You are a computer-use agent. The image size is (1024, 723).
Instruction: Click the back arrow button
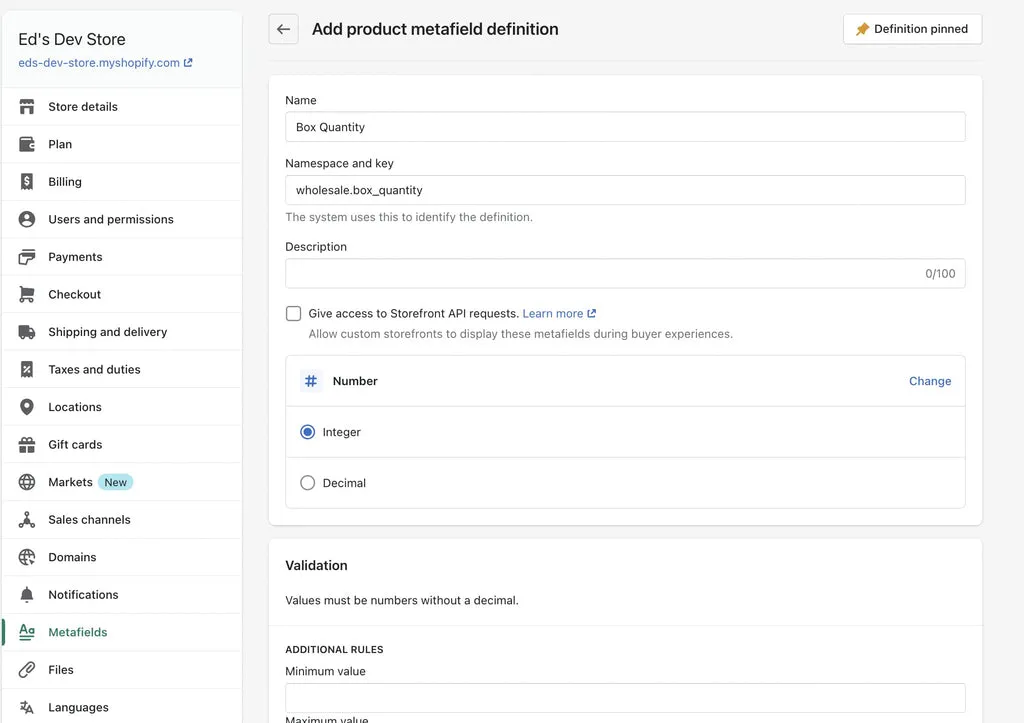pyautogui.click(x=283, y=29)
